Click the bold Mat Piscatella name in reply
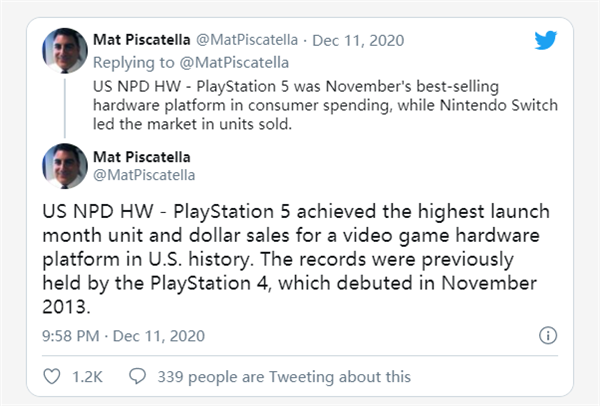The width and height of the screenshot is (600, 406). 142,39
